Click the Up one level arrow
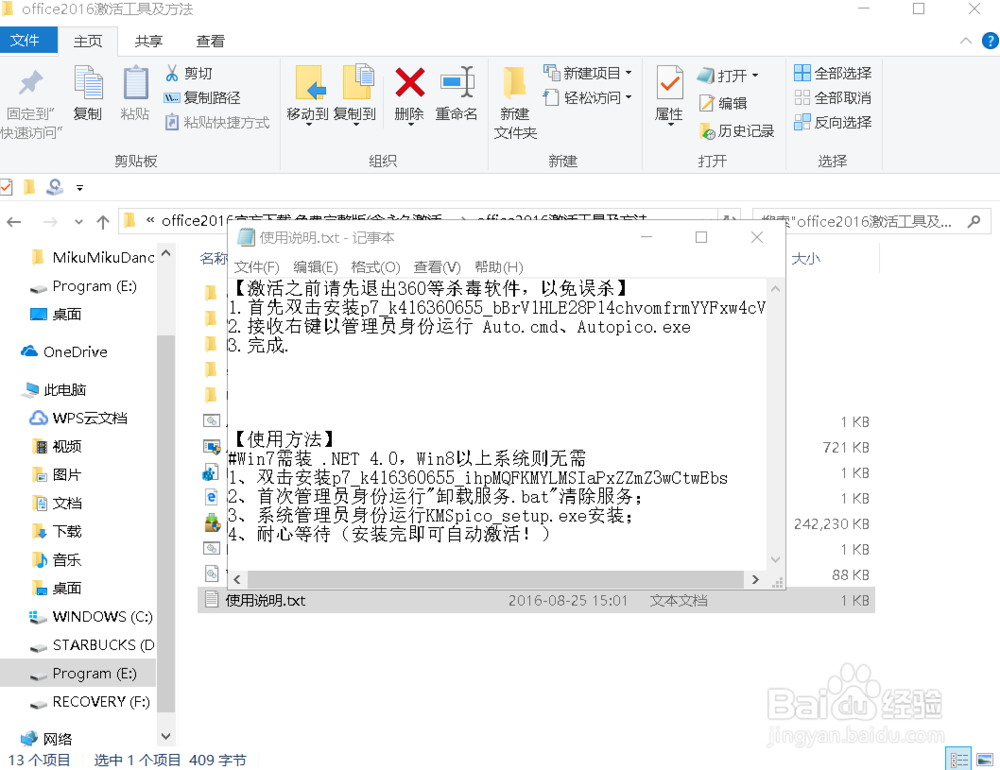The image size is (1000, 770). (102, 222)
